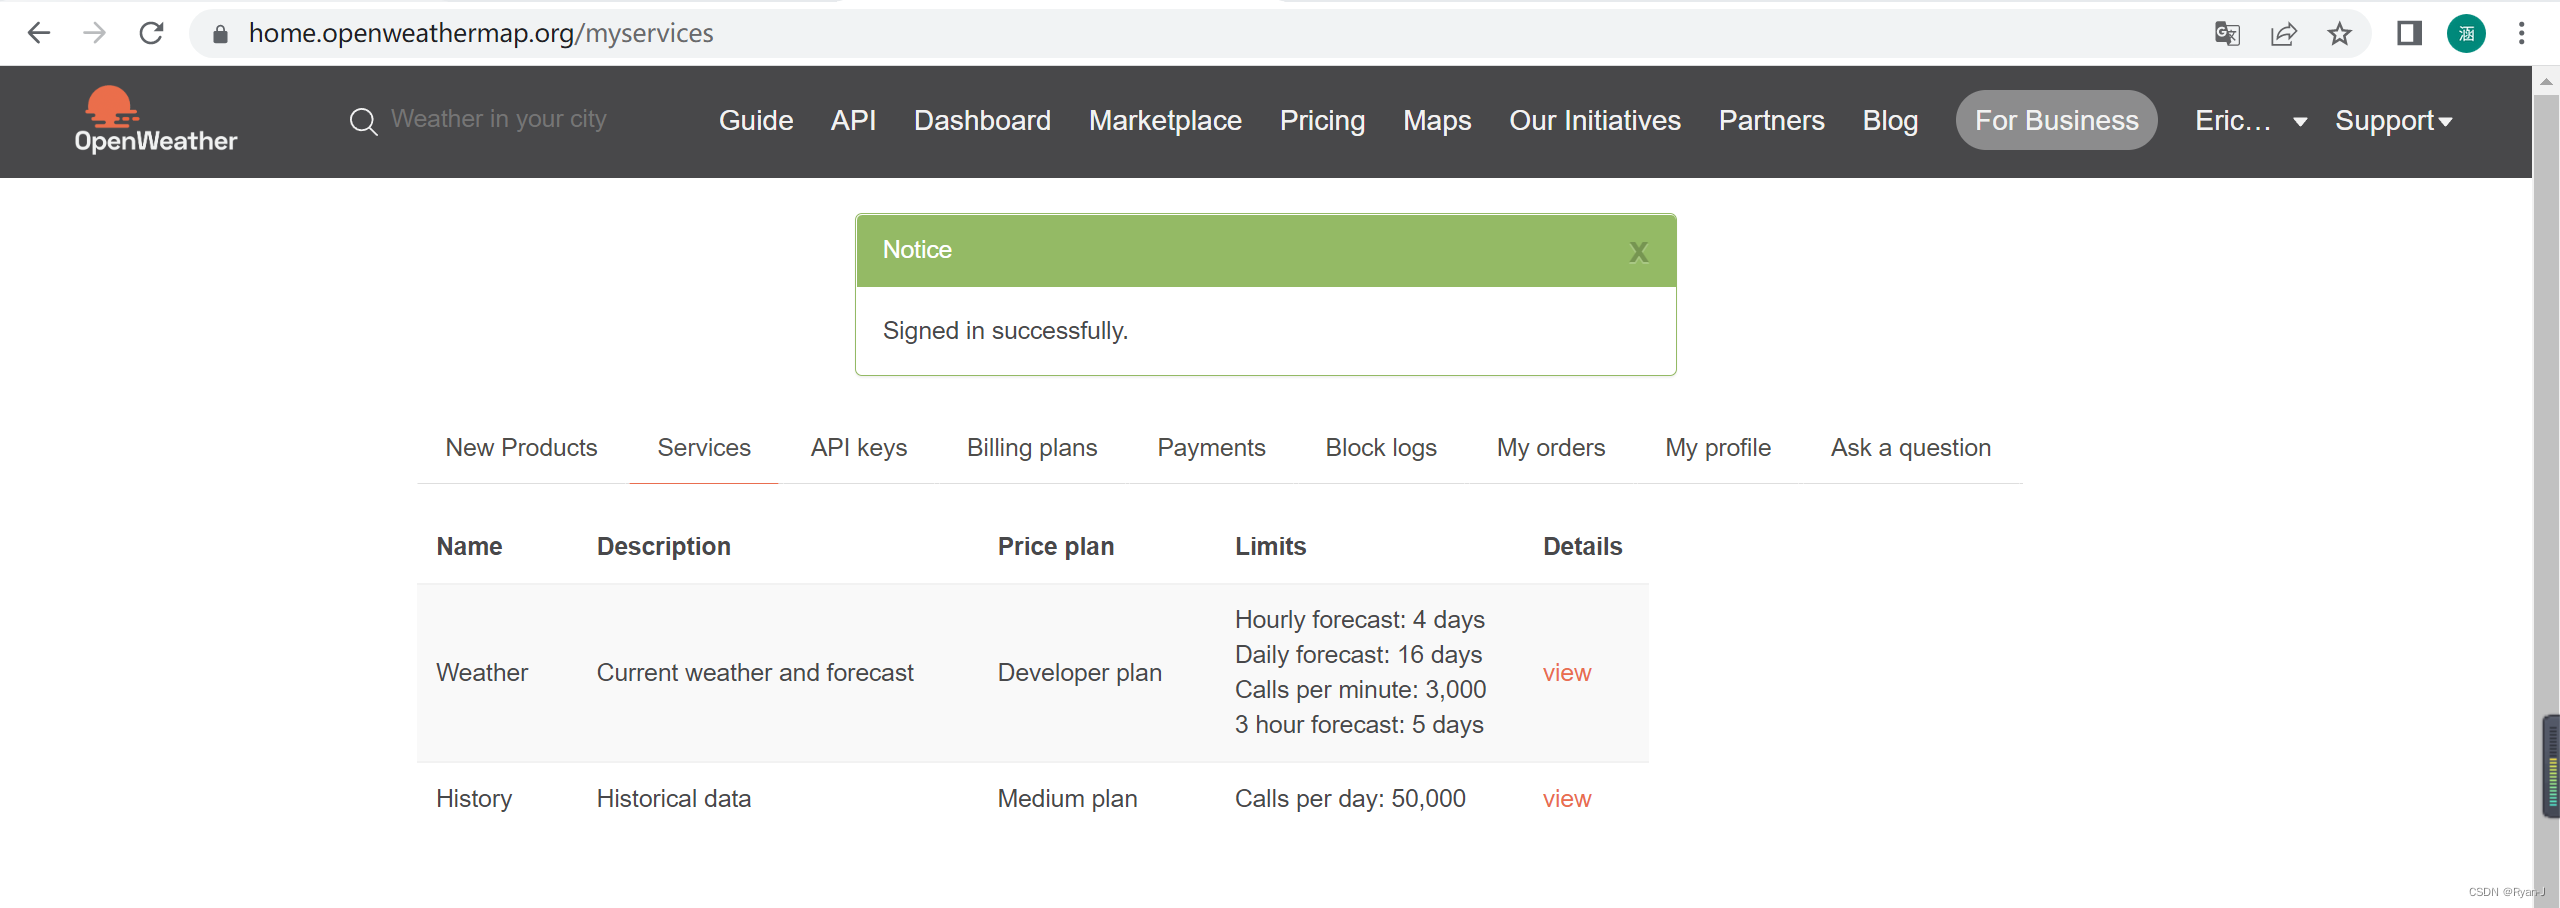Open the Payments tab

1211,447
